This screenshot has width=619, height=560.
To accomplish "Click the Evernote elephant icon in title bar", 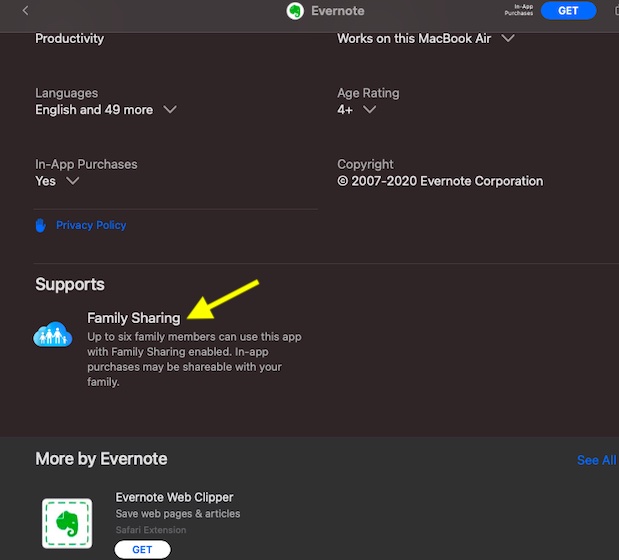I will [x=295, y=11].
